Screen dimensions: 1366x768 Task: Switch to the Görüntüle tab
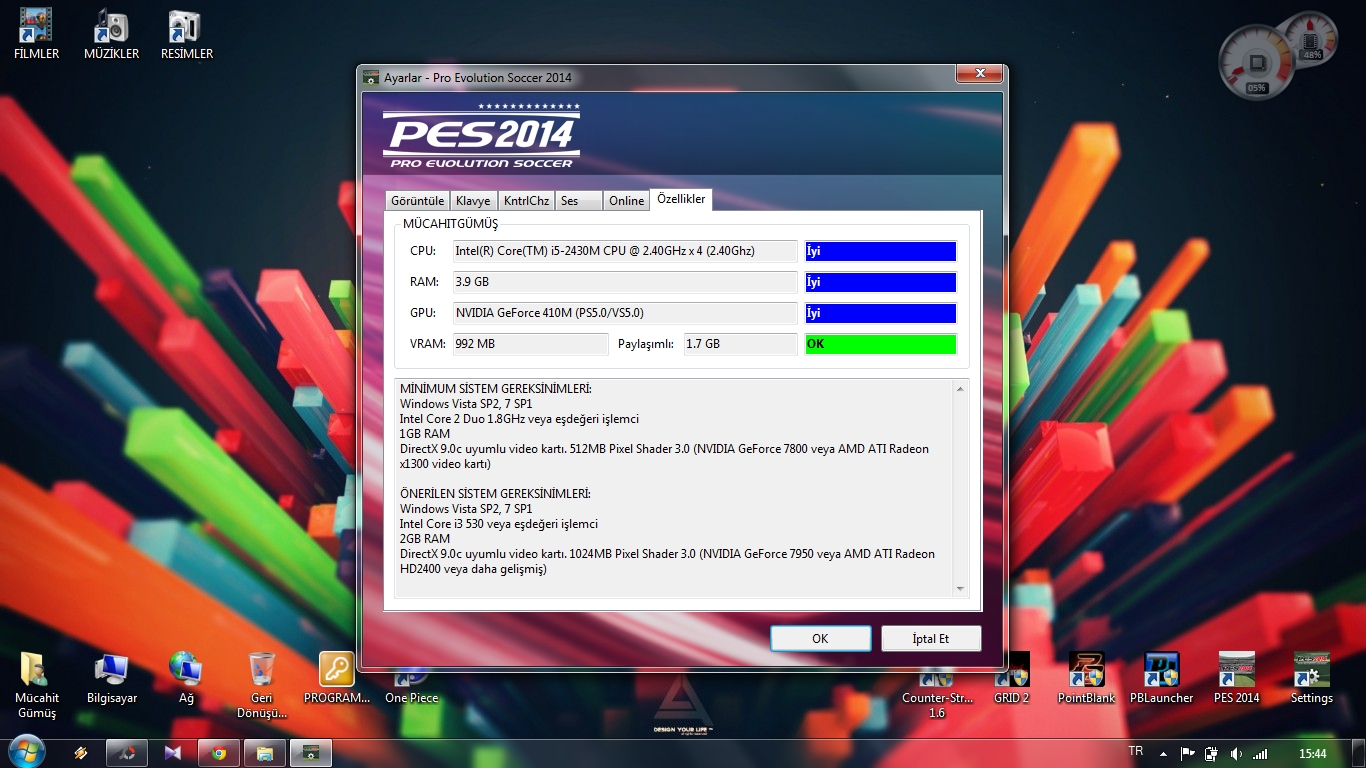click(417, 200)
